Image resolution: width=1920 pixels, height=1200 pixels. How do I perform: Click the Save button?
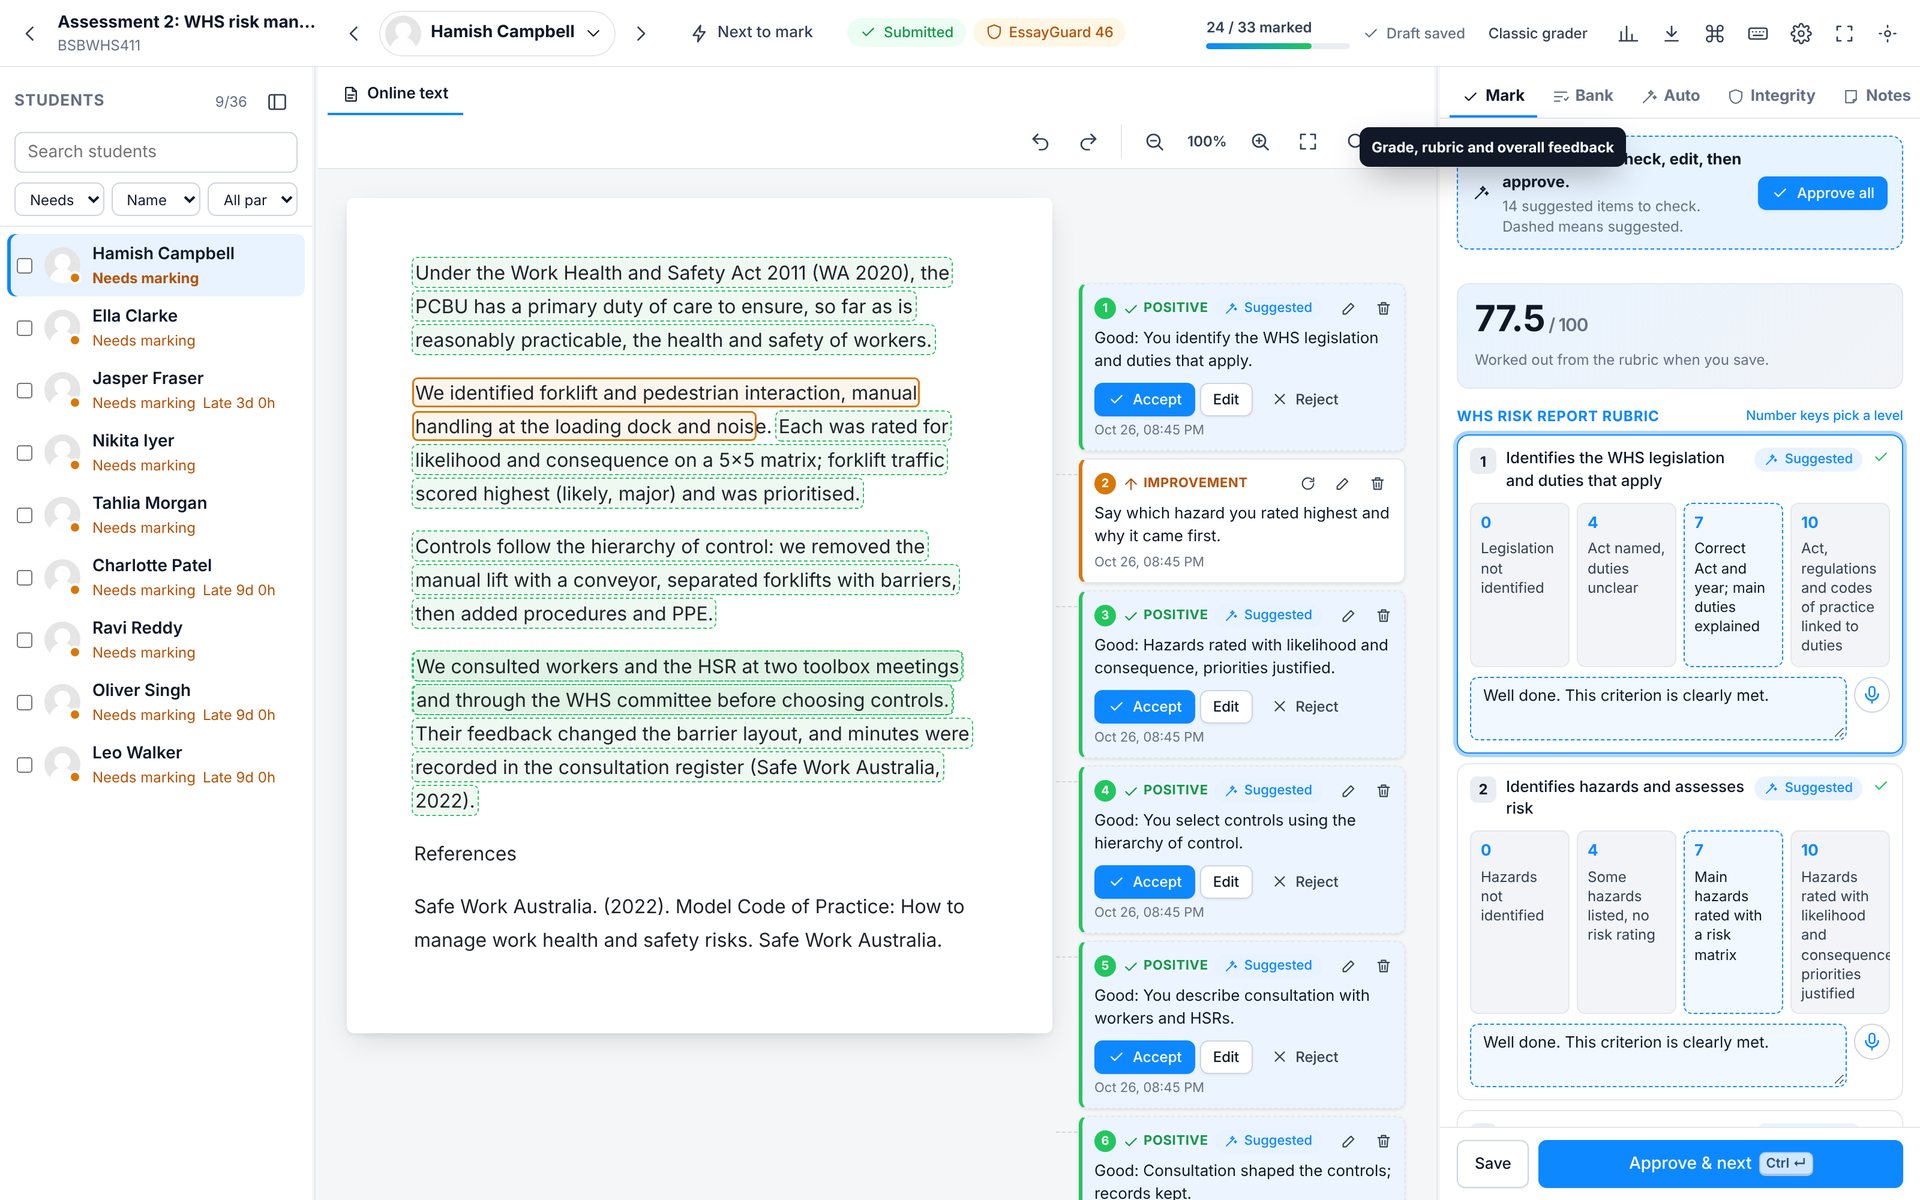[1492, 1163]
